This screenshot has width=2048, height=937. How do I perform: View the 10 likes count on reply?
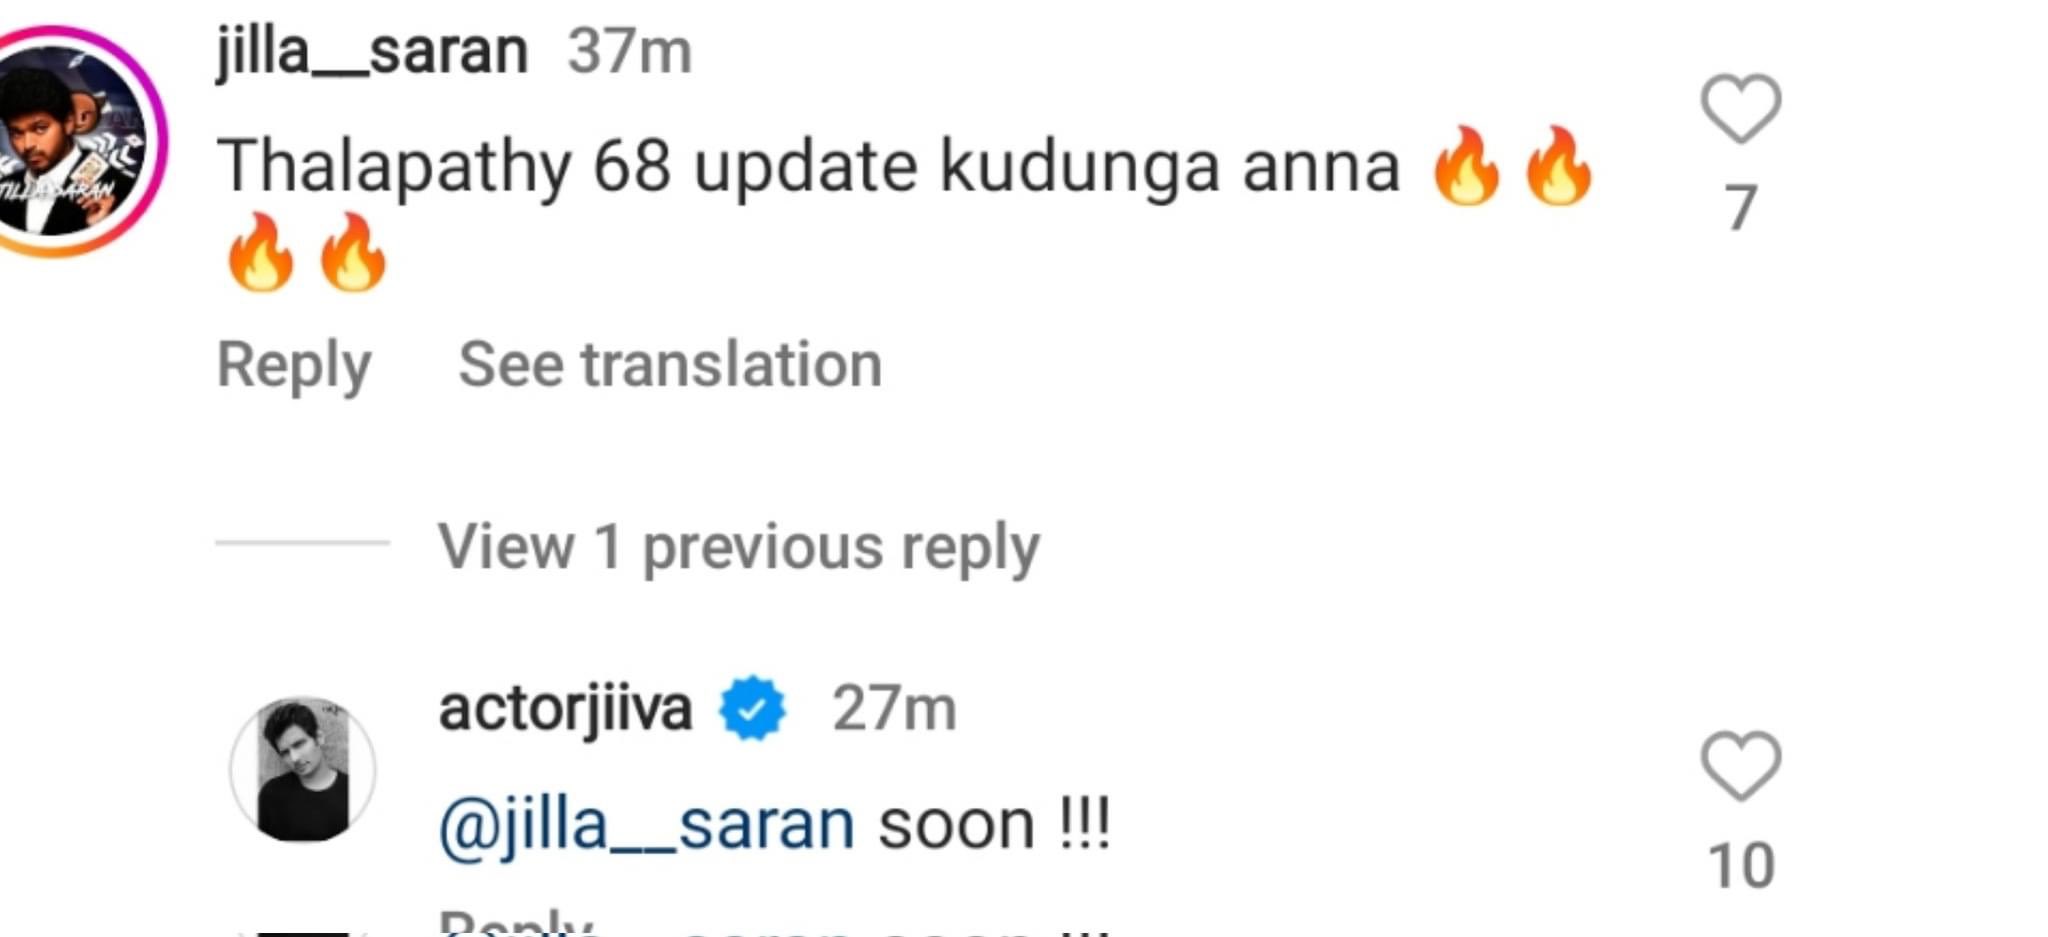(1741, 865)
